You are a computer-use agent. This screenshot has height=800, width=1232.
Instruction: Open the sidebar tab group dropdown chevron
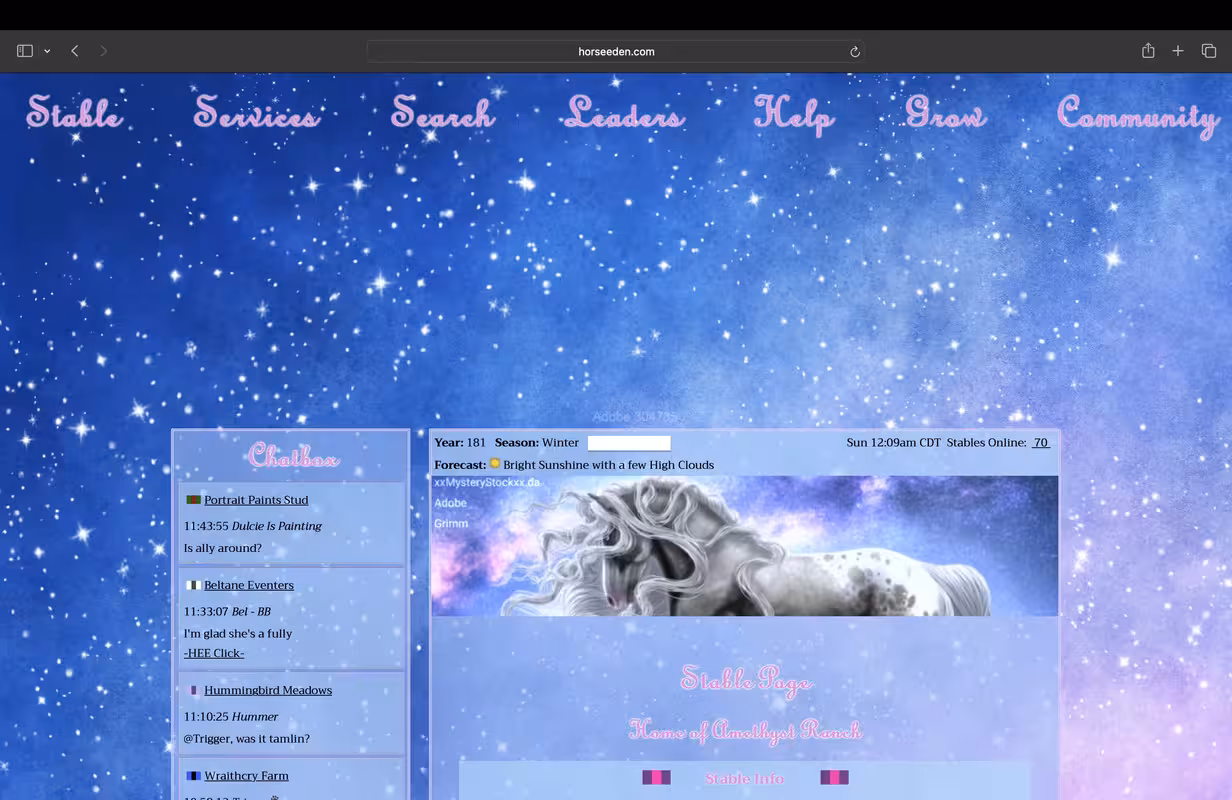[47, 51]
